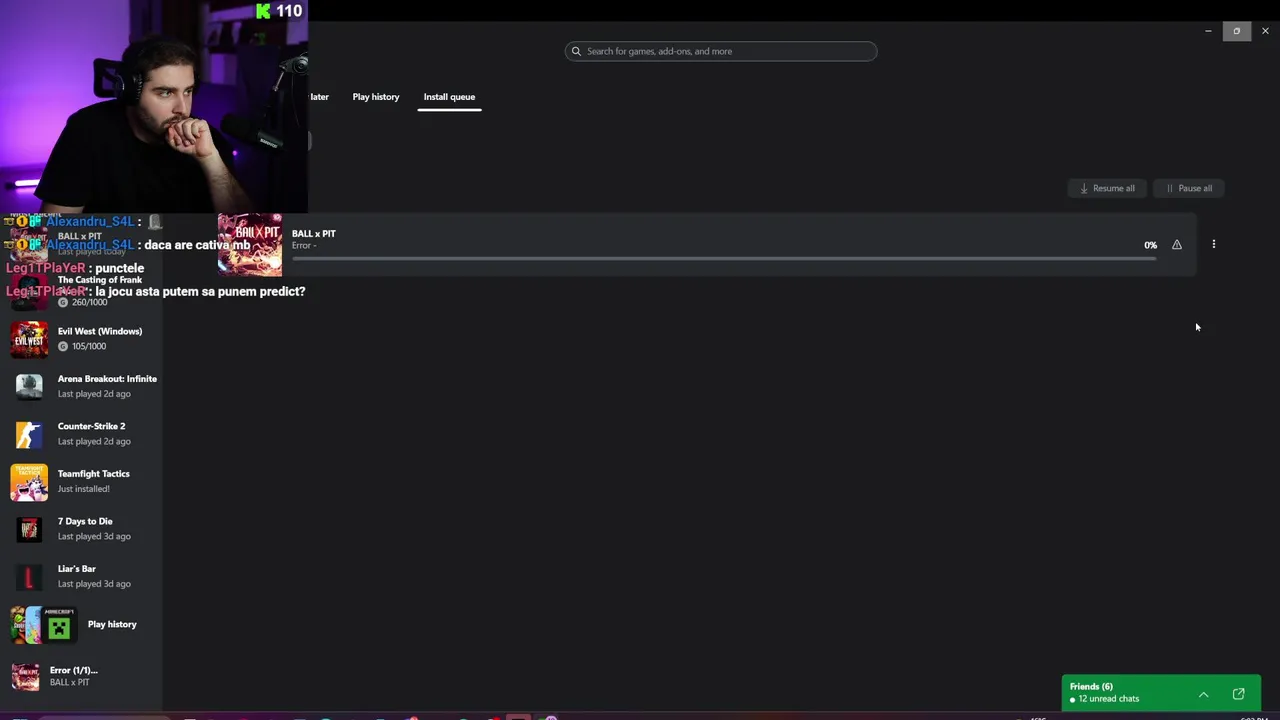Restore down the Xbox app window
1280x720 pixels.
(x=1236, y=31)
